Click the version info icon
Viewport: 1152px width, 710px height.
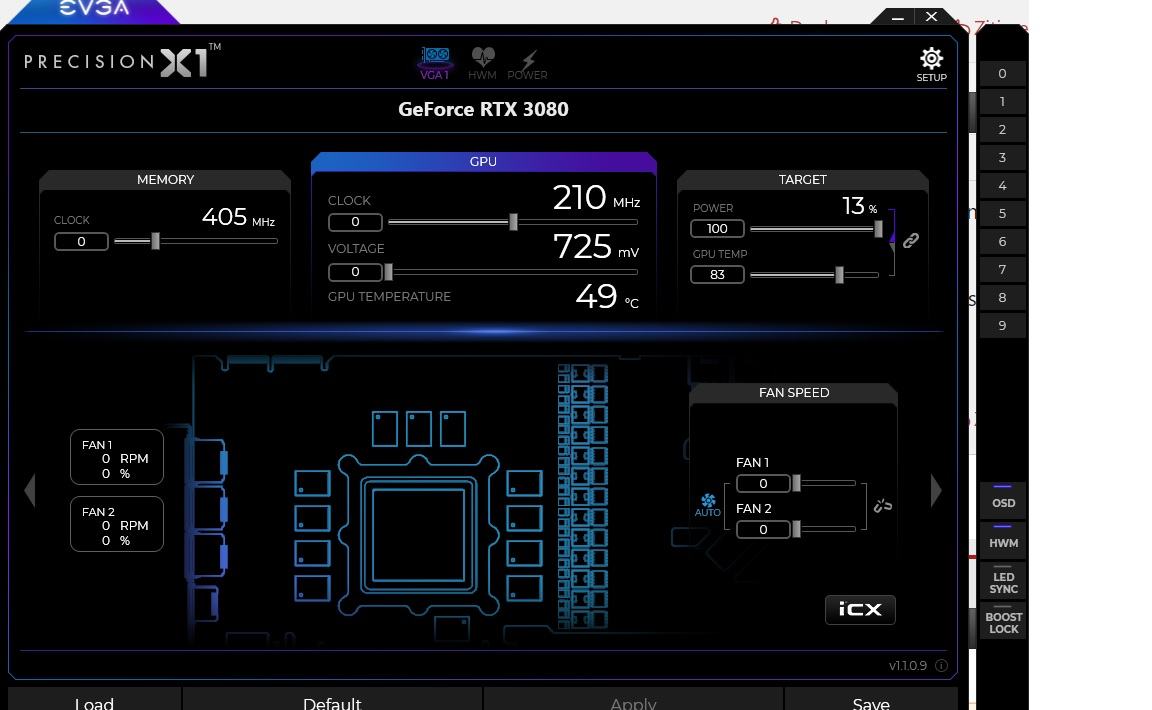pyautogui.click(x=941, y=665)
